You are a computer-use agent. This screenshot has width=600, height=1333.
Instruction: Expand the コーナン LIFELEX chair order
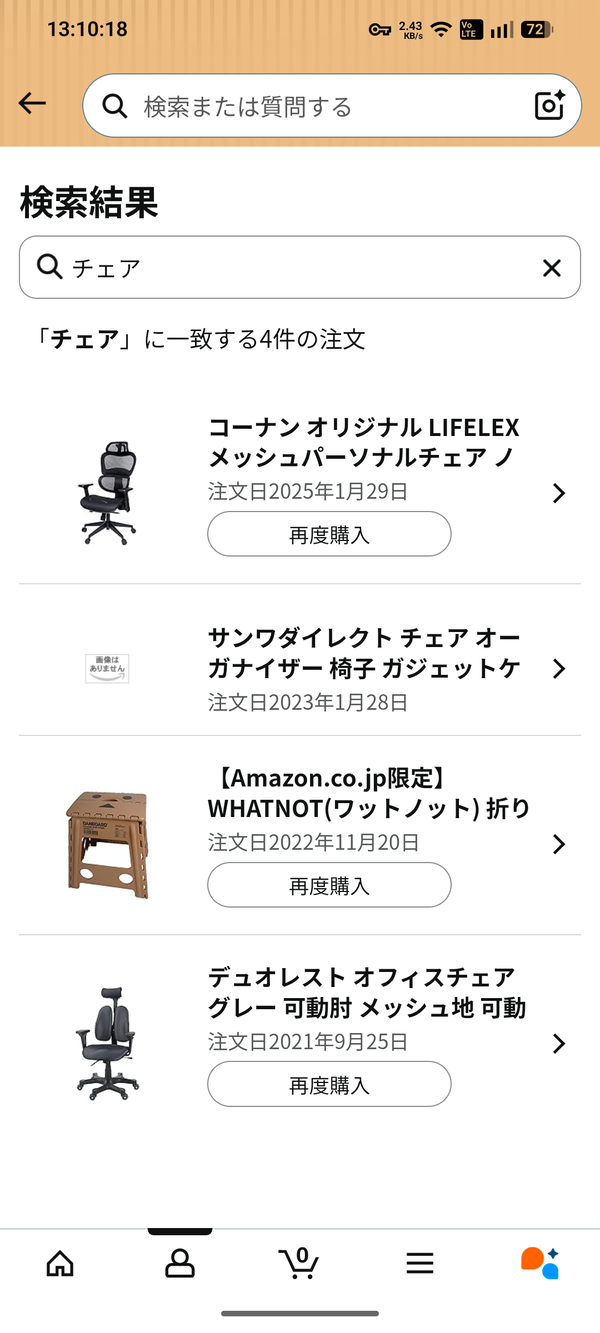click(559, 493)
